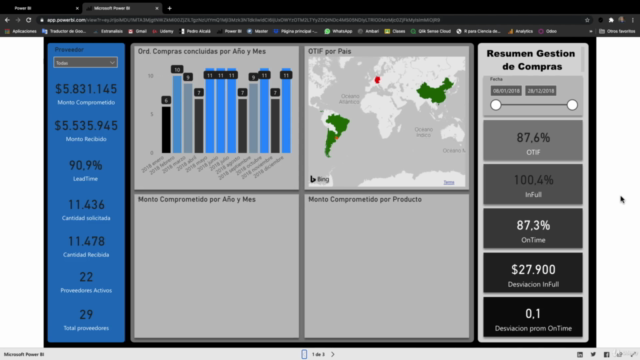Click the address bar URL

click(x=243, y=20)
